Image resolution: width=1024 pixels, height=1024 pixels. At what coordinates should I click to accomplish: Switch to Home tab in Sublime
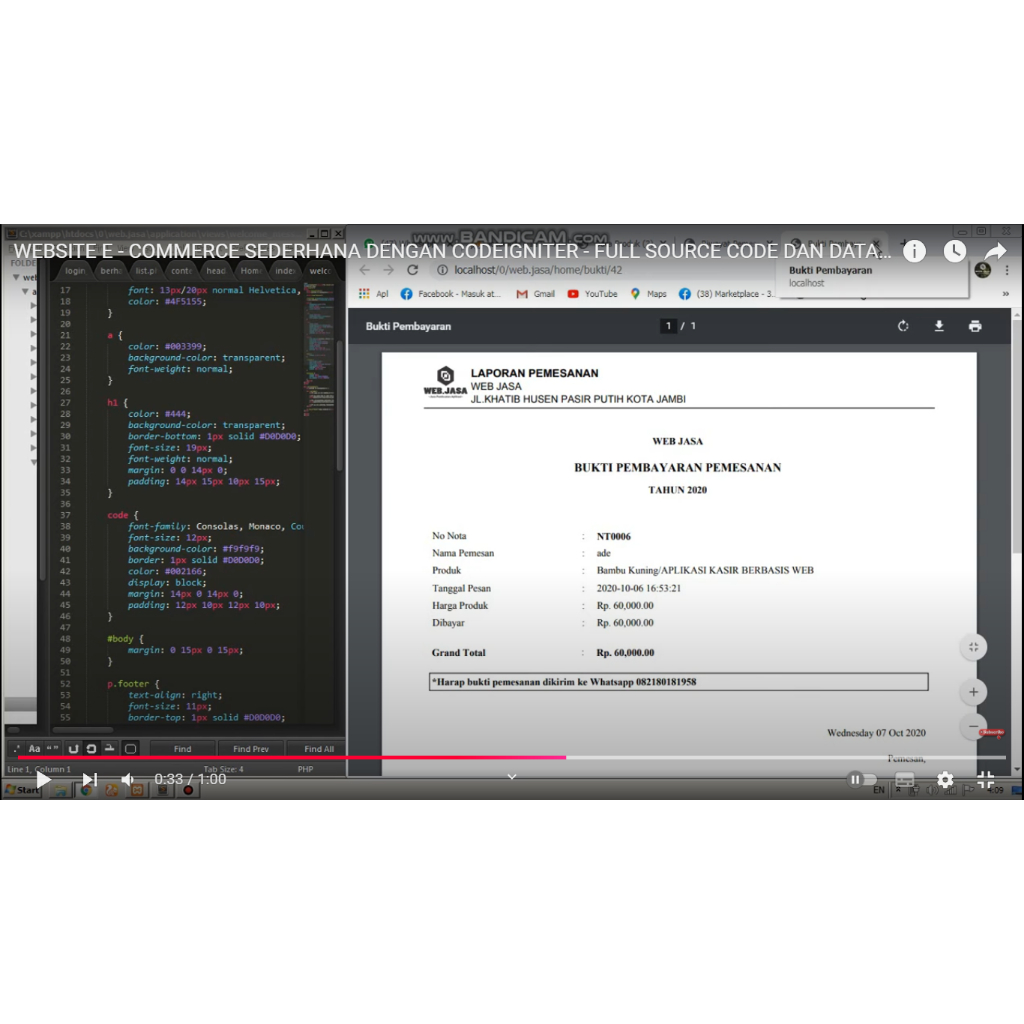250,270
